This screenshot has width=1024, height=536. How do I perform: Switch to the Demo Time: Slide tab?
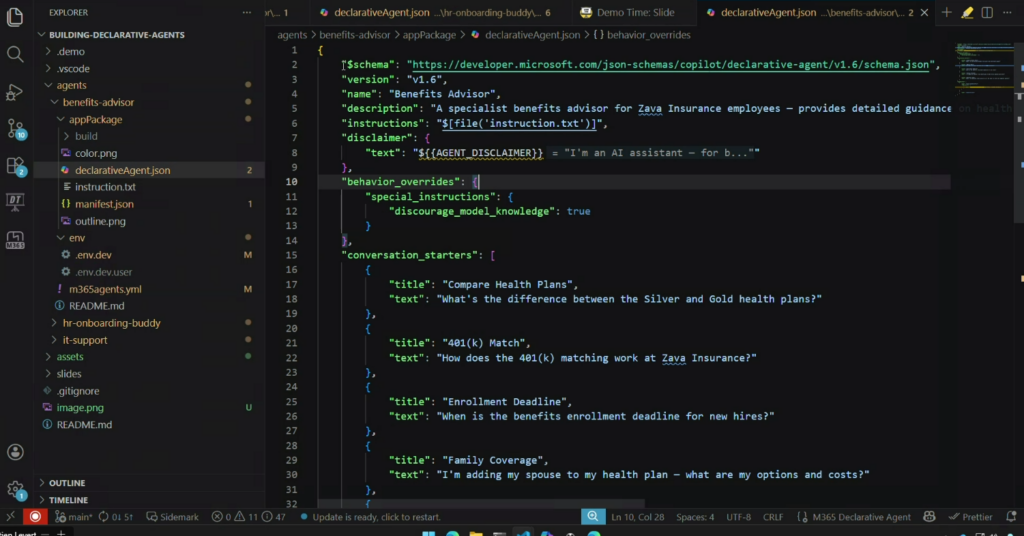[x=635, y=13]
